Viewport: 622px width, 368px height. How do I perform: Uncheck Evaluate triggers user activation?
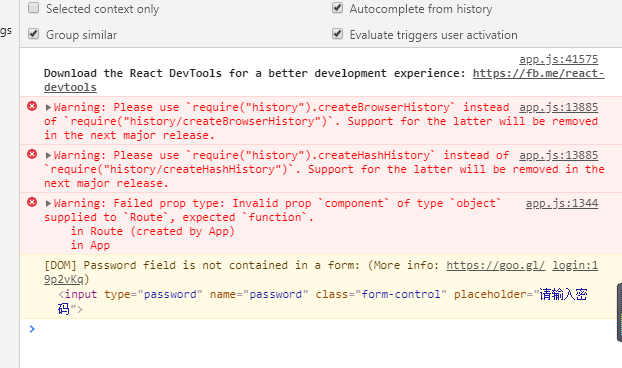click(x=338, y=34)
